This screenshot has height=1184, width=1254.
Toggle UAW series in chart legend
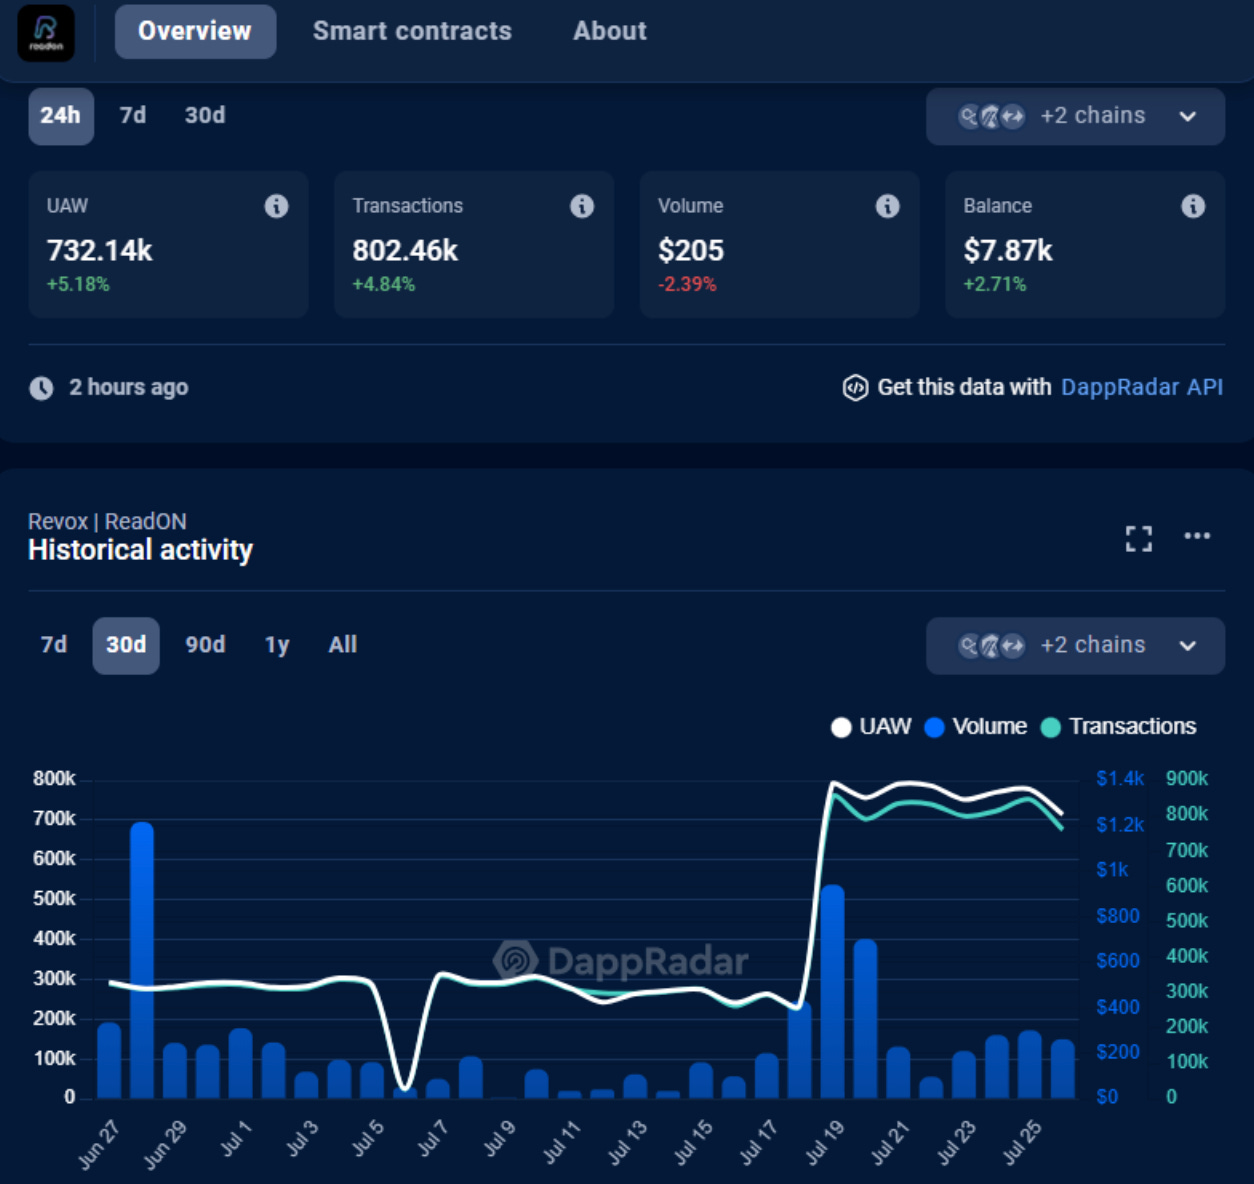click(x=871, y=727)
